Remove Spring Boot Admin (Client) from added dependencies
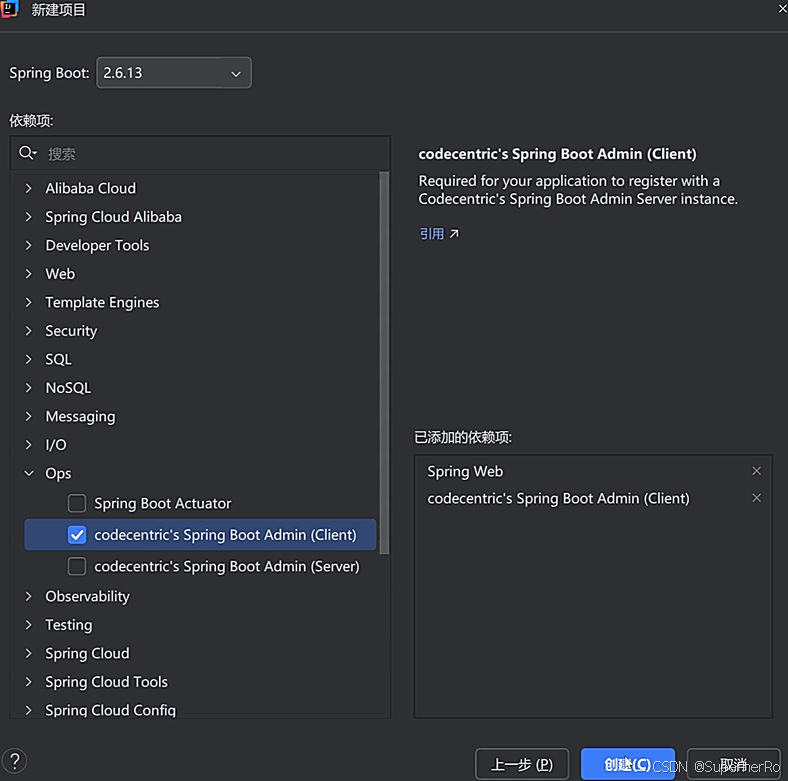788x781 pixels. [756, 498]
